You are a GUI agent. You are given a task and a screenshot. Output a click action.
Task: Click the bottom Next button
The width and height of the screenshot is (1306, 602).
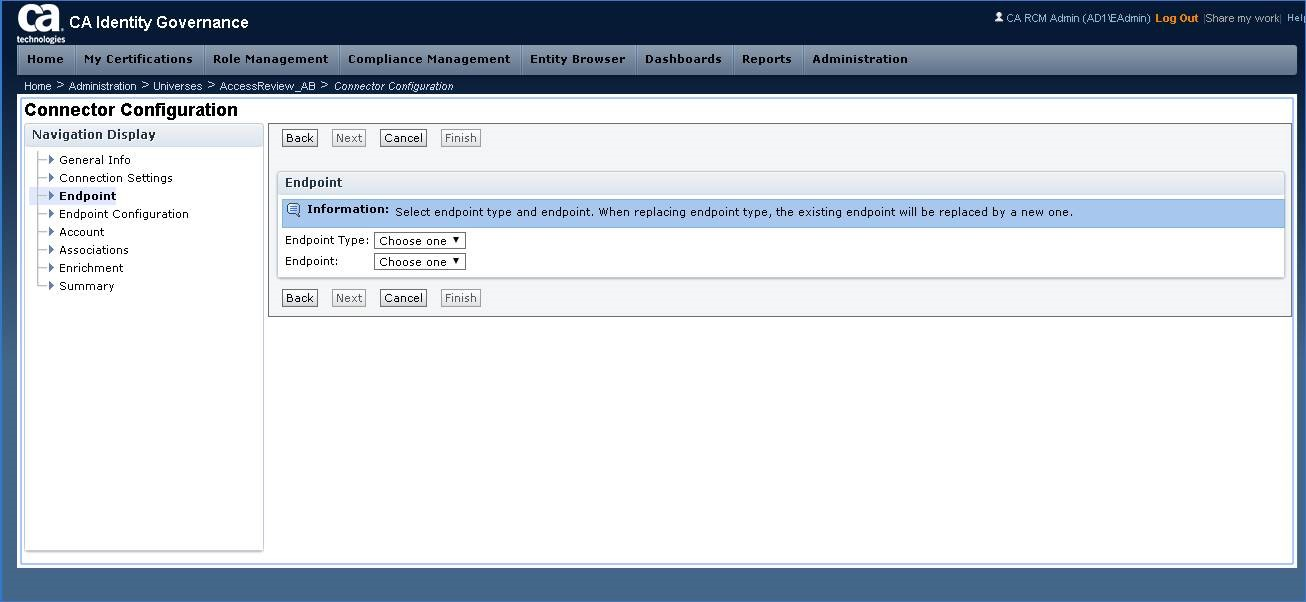(x=349, y=298)
